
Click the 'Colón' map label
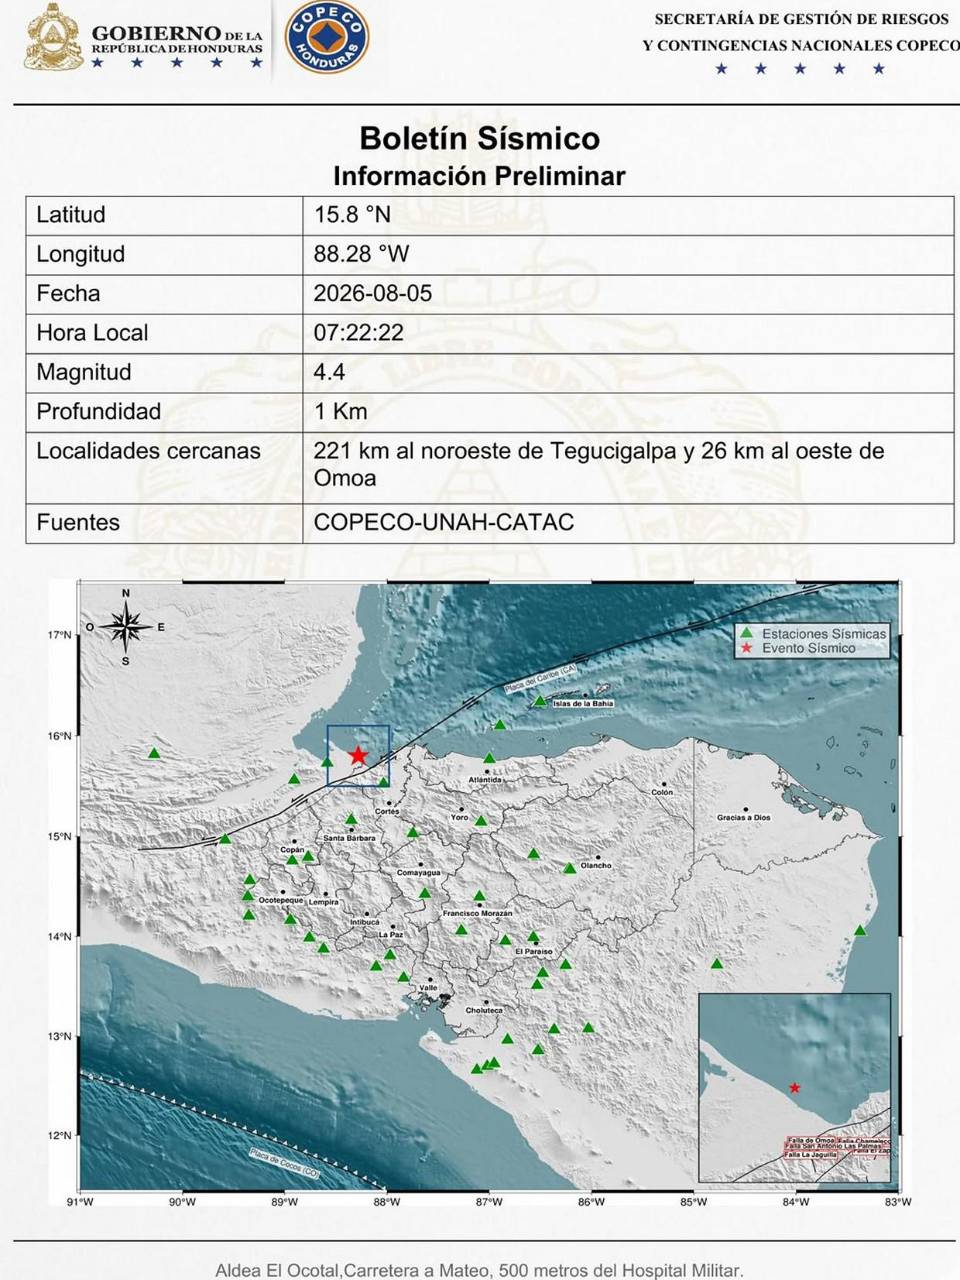(x=662, y=792)
